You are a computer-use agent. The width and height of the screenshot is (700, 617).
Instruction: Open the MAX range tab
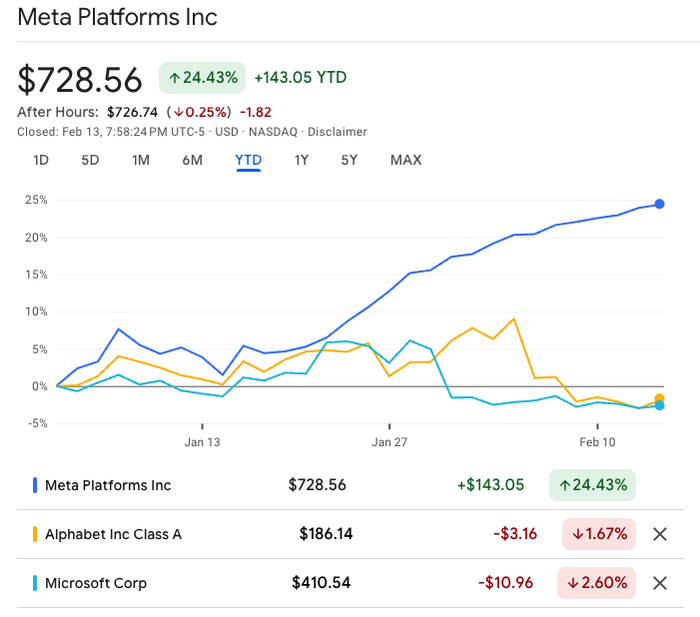(x=406, y=160)
